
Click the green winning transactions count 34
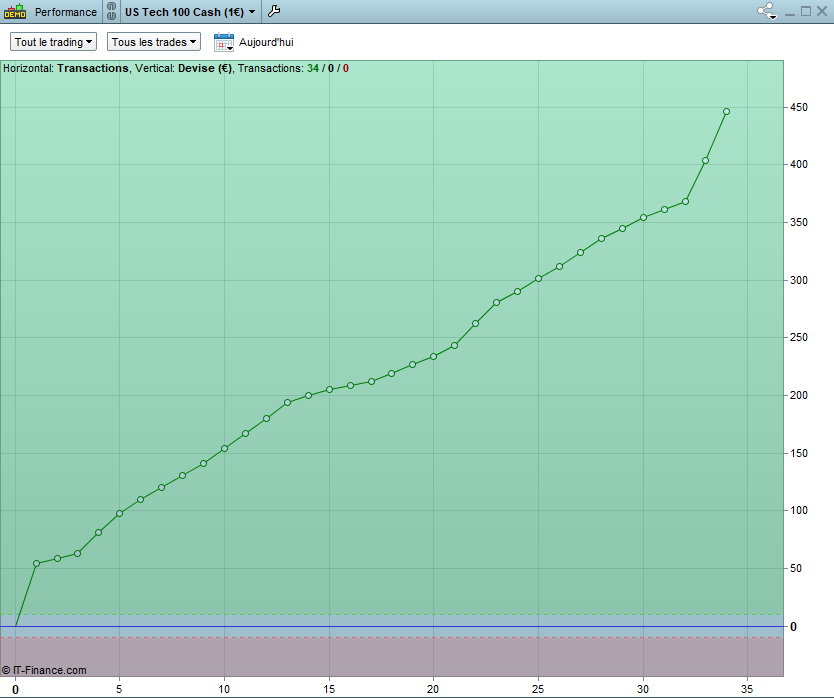tap(313, 69)
